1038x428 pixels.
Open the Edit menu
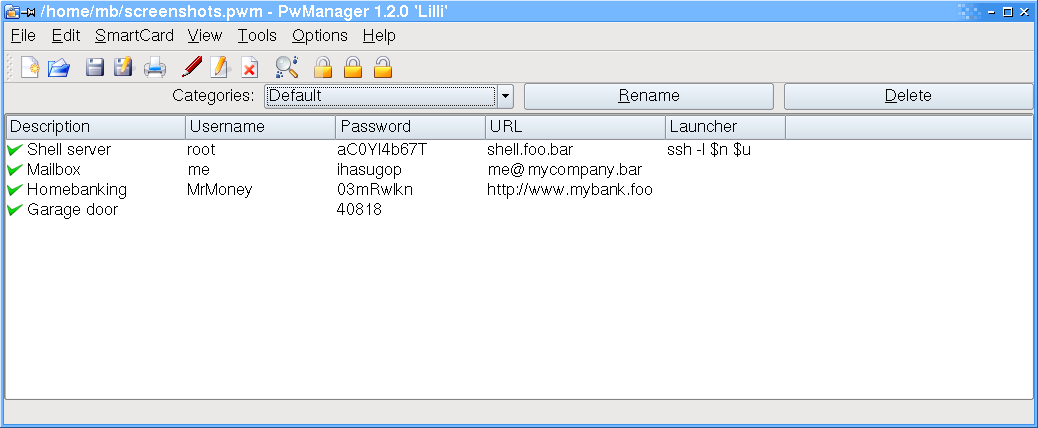tap(66, 36)
